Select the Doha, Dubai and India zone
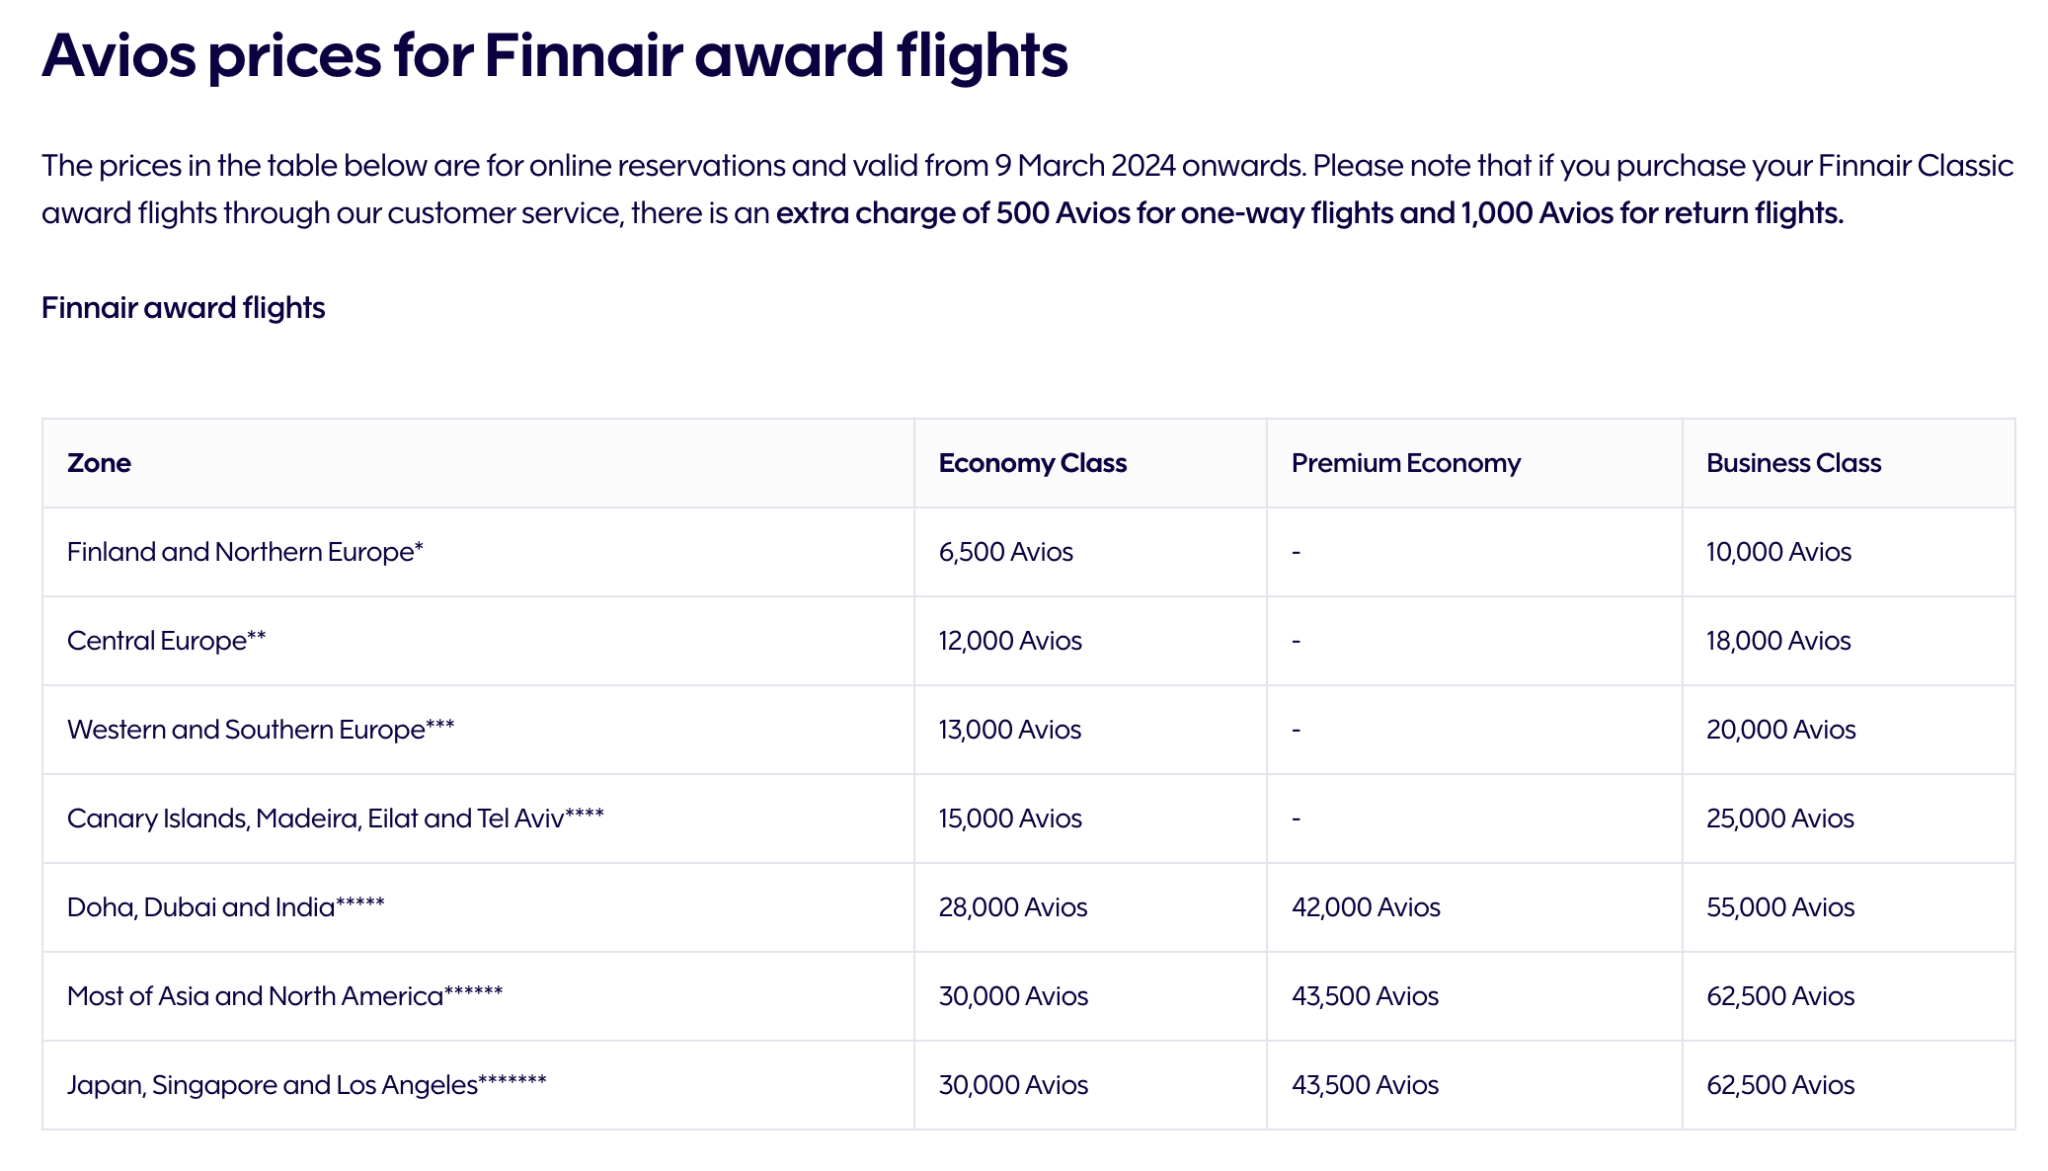This screenshot has height=1171, width=2048. (x=225, y=907)
